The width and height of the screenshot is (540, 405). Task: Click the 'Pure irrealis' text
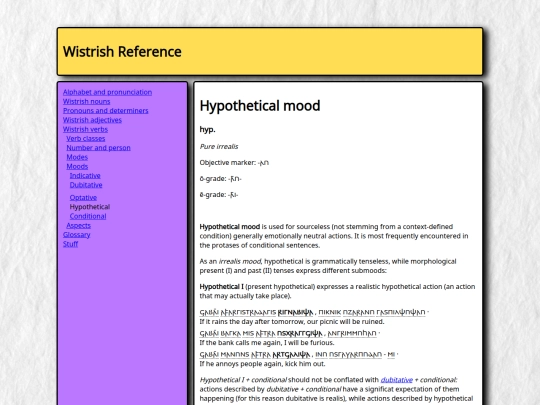coord(219,147)
